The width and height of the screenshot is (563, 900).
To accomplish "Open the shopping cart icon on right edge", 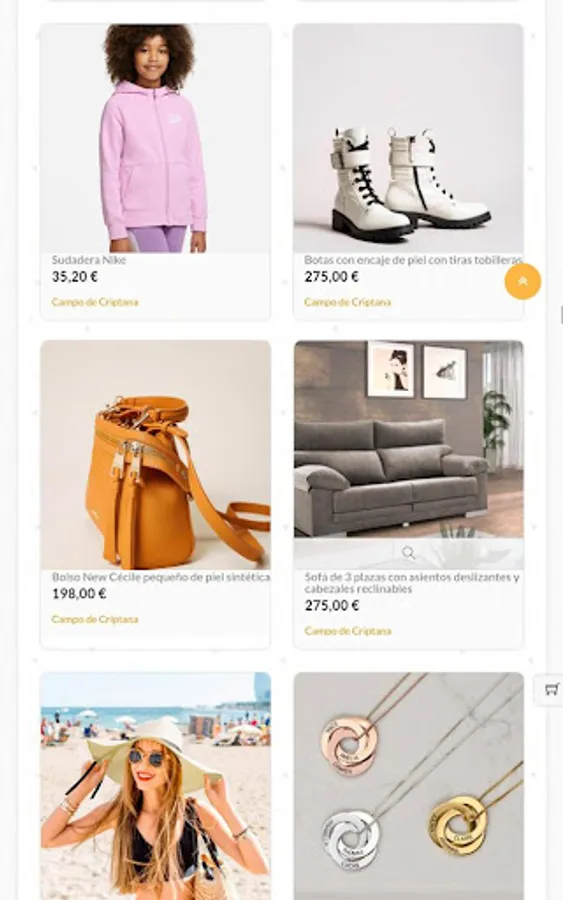I will pyautogui.click(x=551, y=689).
